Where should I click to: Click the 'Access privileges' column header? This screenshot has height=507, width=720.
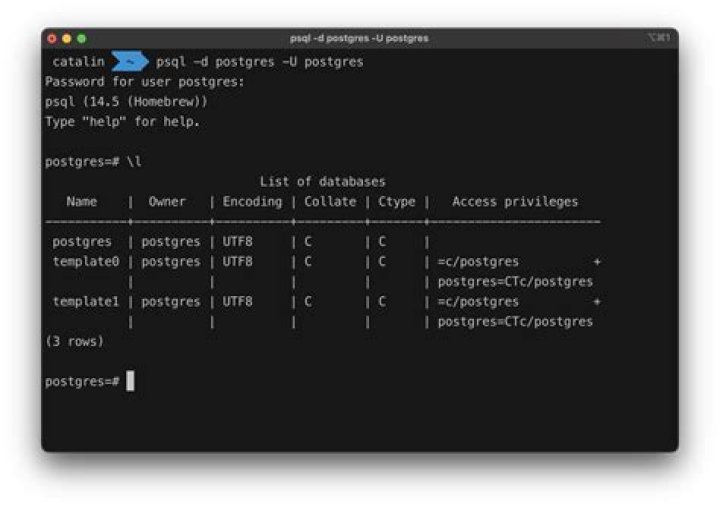point(515,202)
